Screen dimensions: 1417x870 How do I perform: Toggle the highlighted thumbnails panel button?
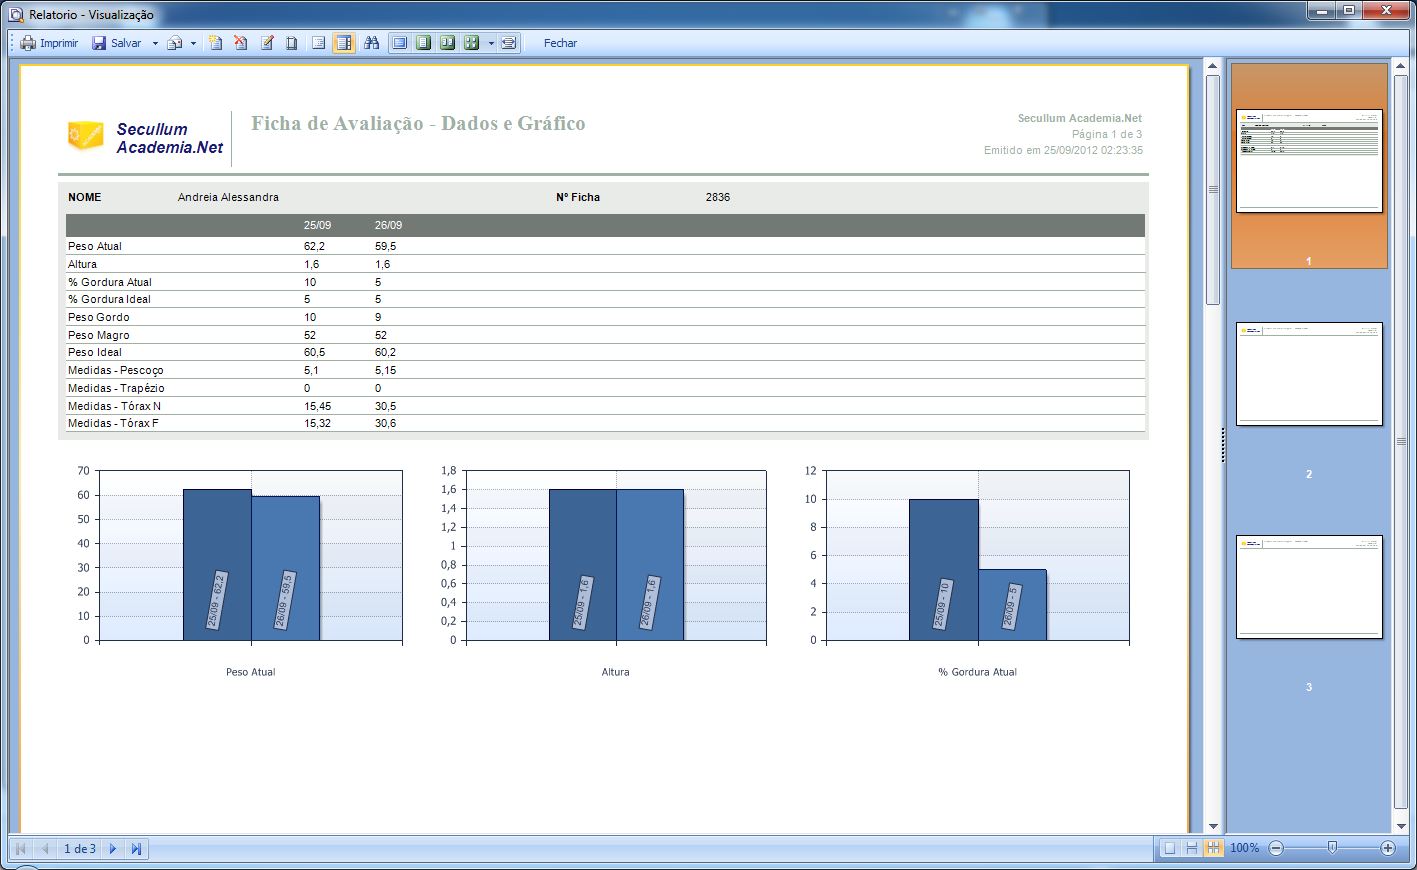click(344, 43)
